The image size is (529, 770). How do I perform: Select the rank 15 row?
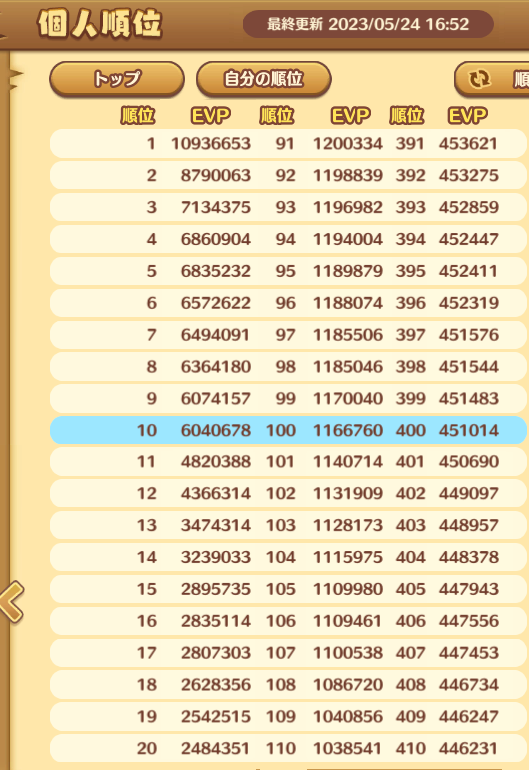coord(288,589)
